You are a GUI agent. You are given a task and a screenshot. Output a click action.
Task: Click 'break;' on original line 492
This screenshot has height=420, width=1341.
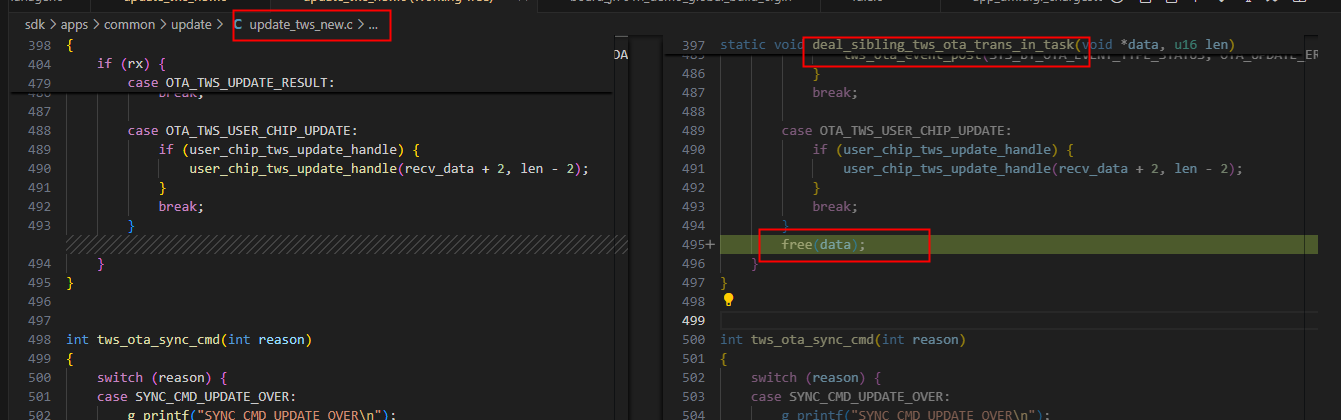181,206
